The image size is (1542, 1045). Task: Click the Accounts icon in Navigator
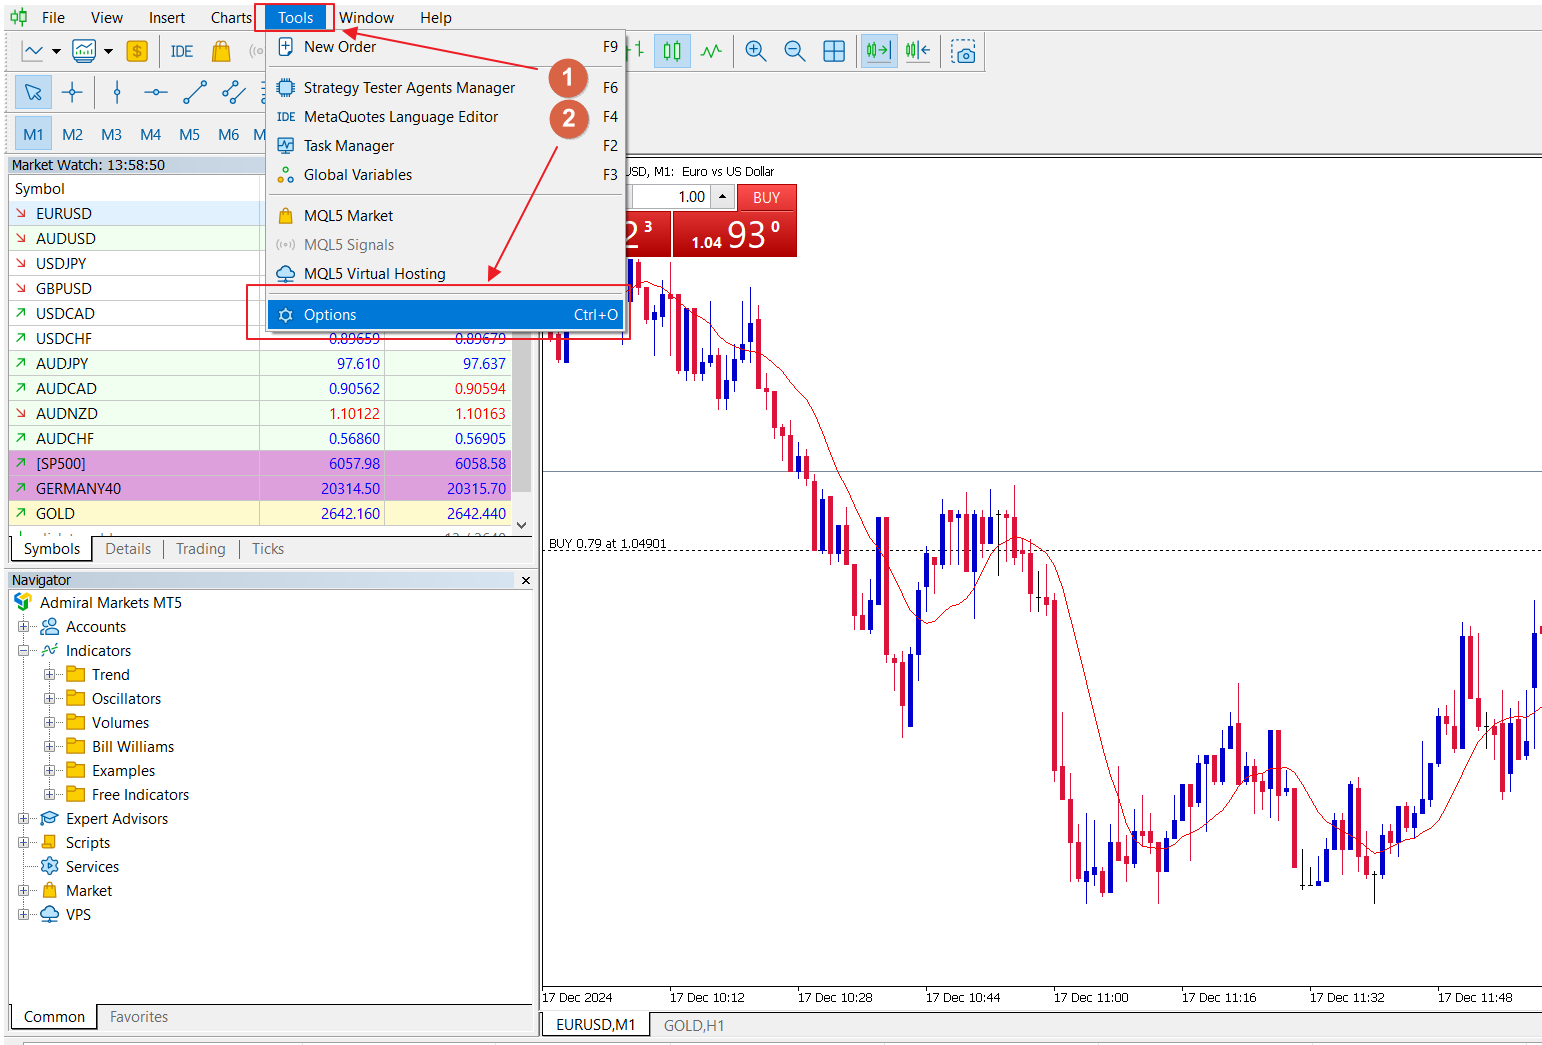[49, 627]
